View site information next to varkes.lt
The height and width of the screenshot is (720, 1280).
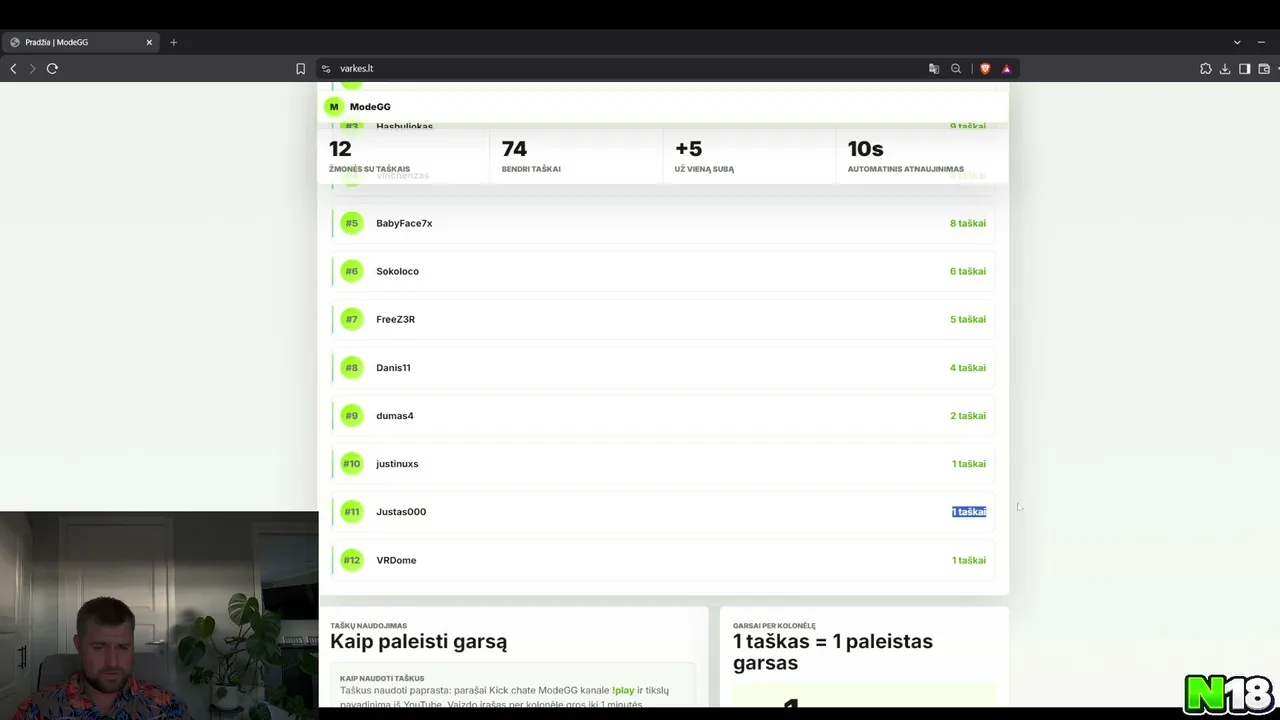tap(326, 69)
